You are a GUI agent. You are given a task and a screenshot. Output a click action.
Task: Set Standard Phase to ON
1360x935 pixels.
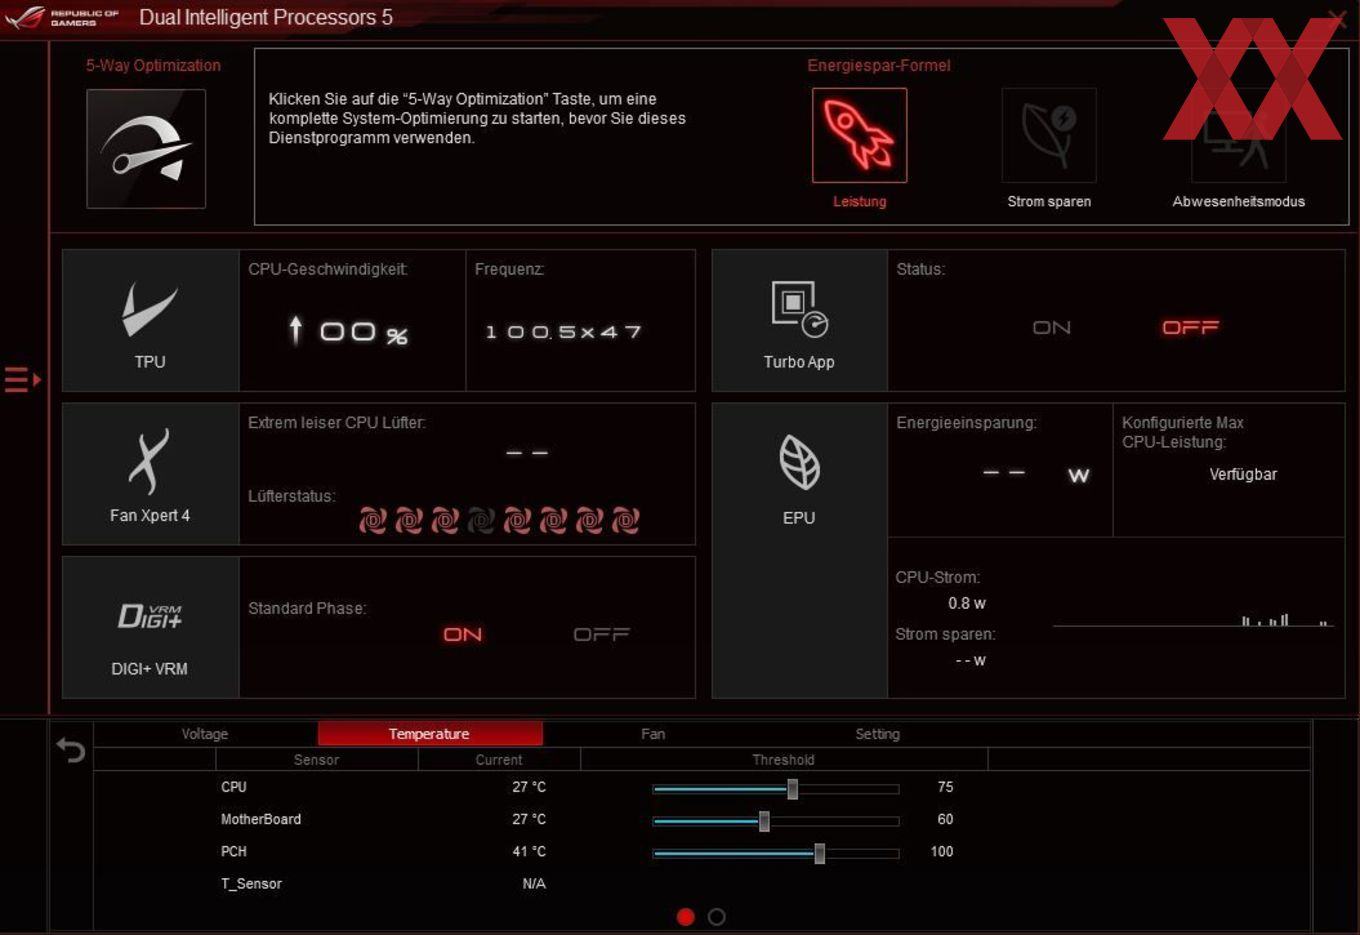pyautogui.click(x=462, y=634)
